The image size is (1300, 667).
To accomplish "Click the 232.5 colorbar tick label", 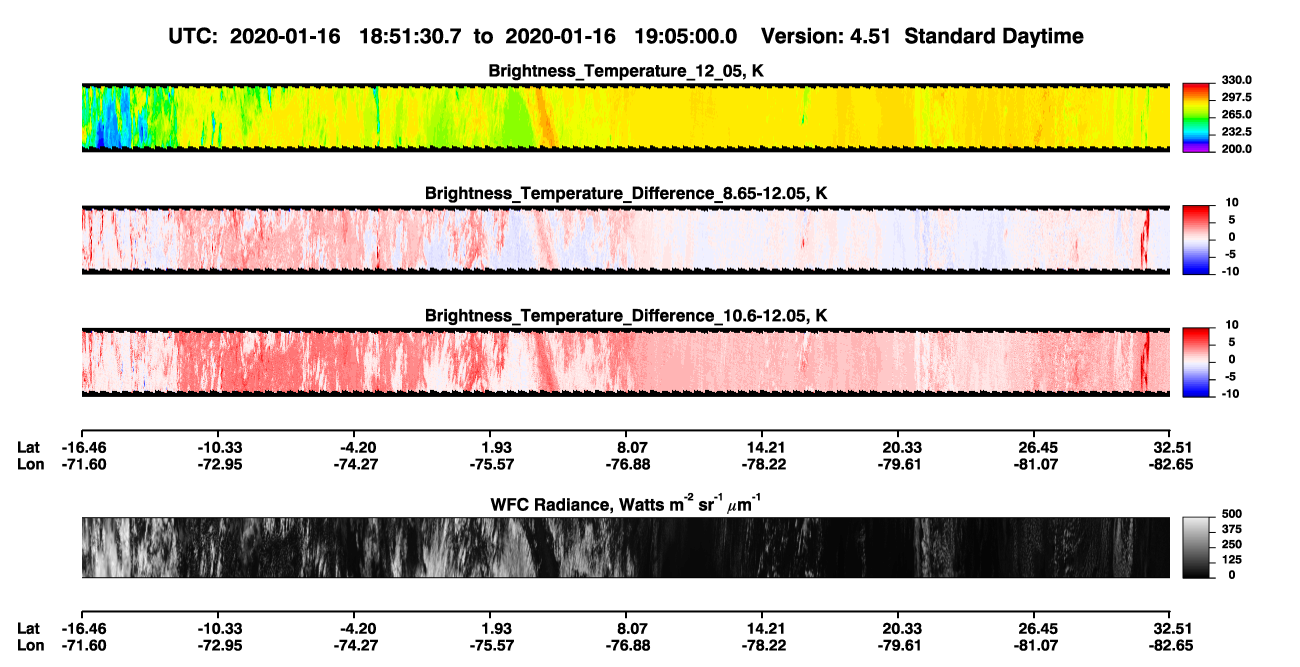I will pos(1235,132).
